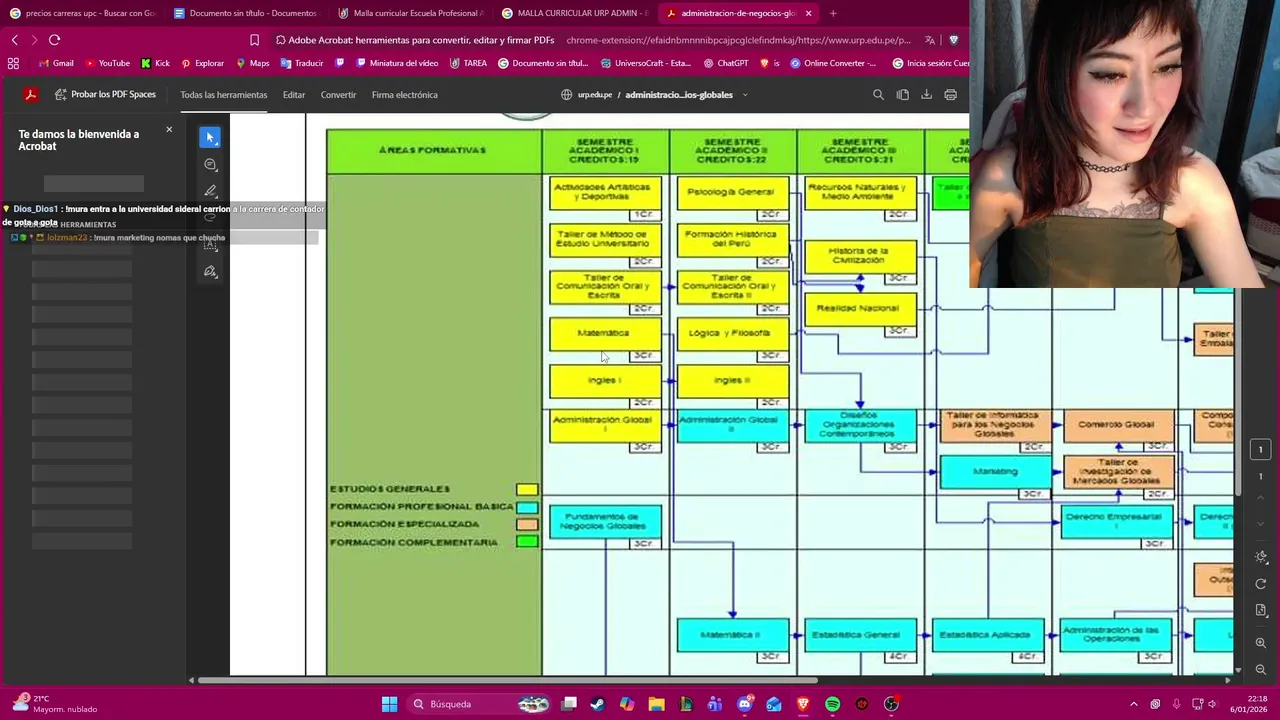Switch to Documento sin título tab
The width and height of the screenshot is (1280, 720).
[x=244, y=13]
